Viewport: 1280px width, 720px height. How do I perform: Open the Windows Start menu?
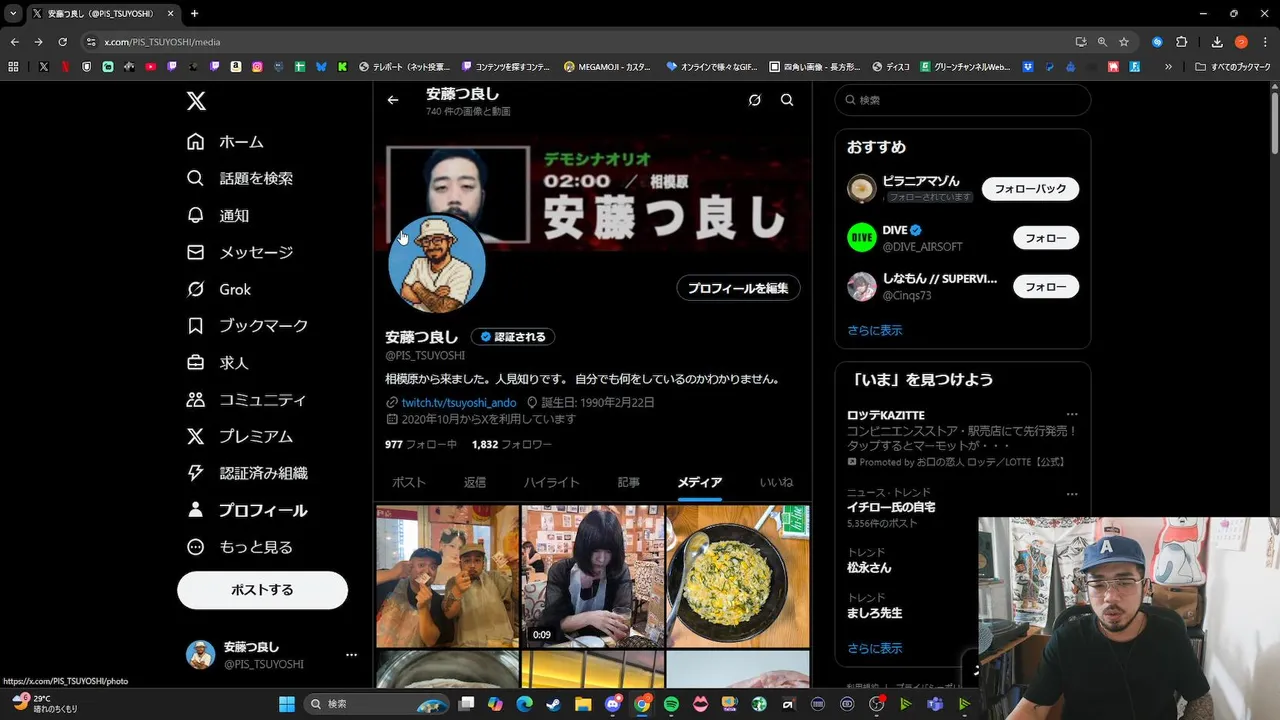coord(286,704)
